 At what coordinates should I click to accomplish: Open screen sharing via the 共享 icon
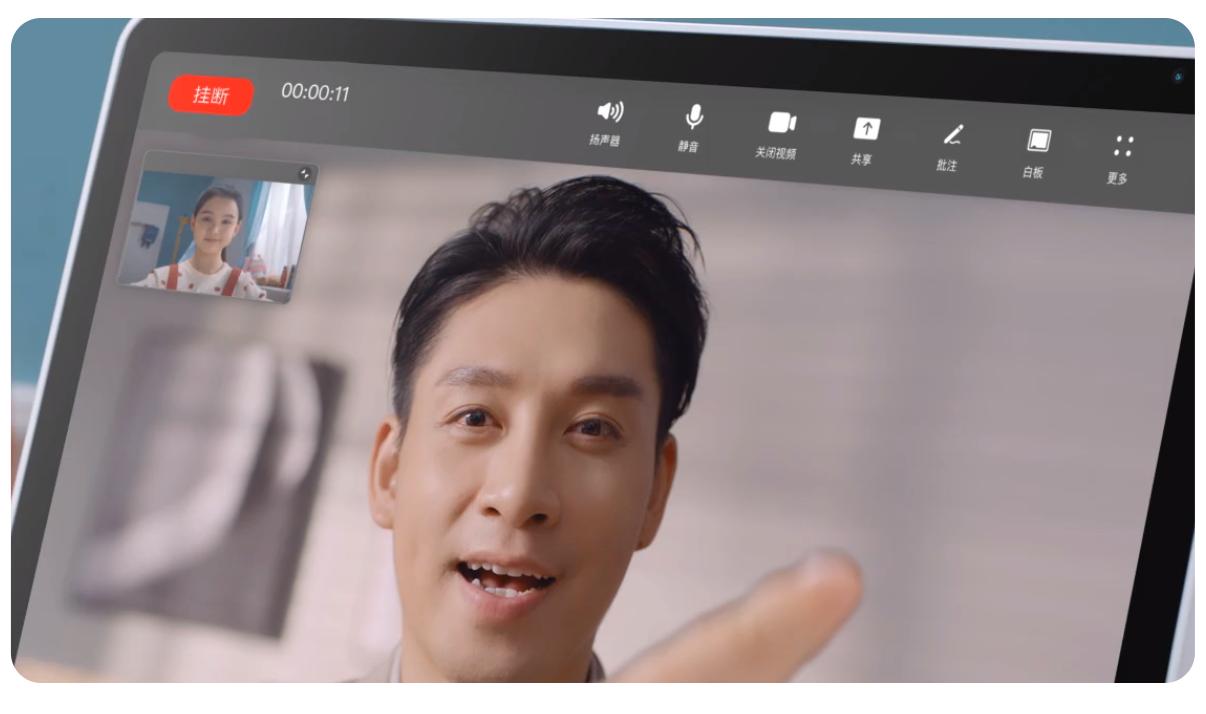tap(866, 129)
